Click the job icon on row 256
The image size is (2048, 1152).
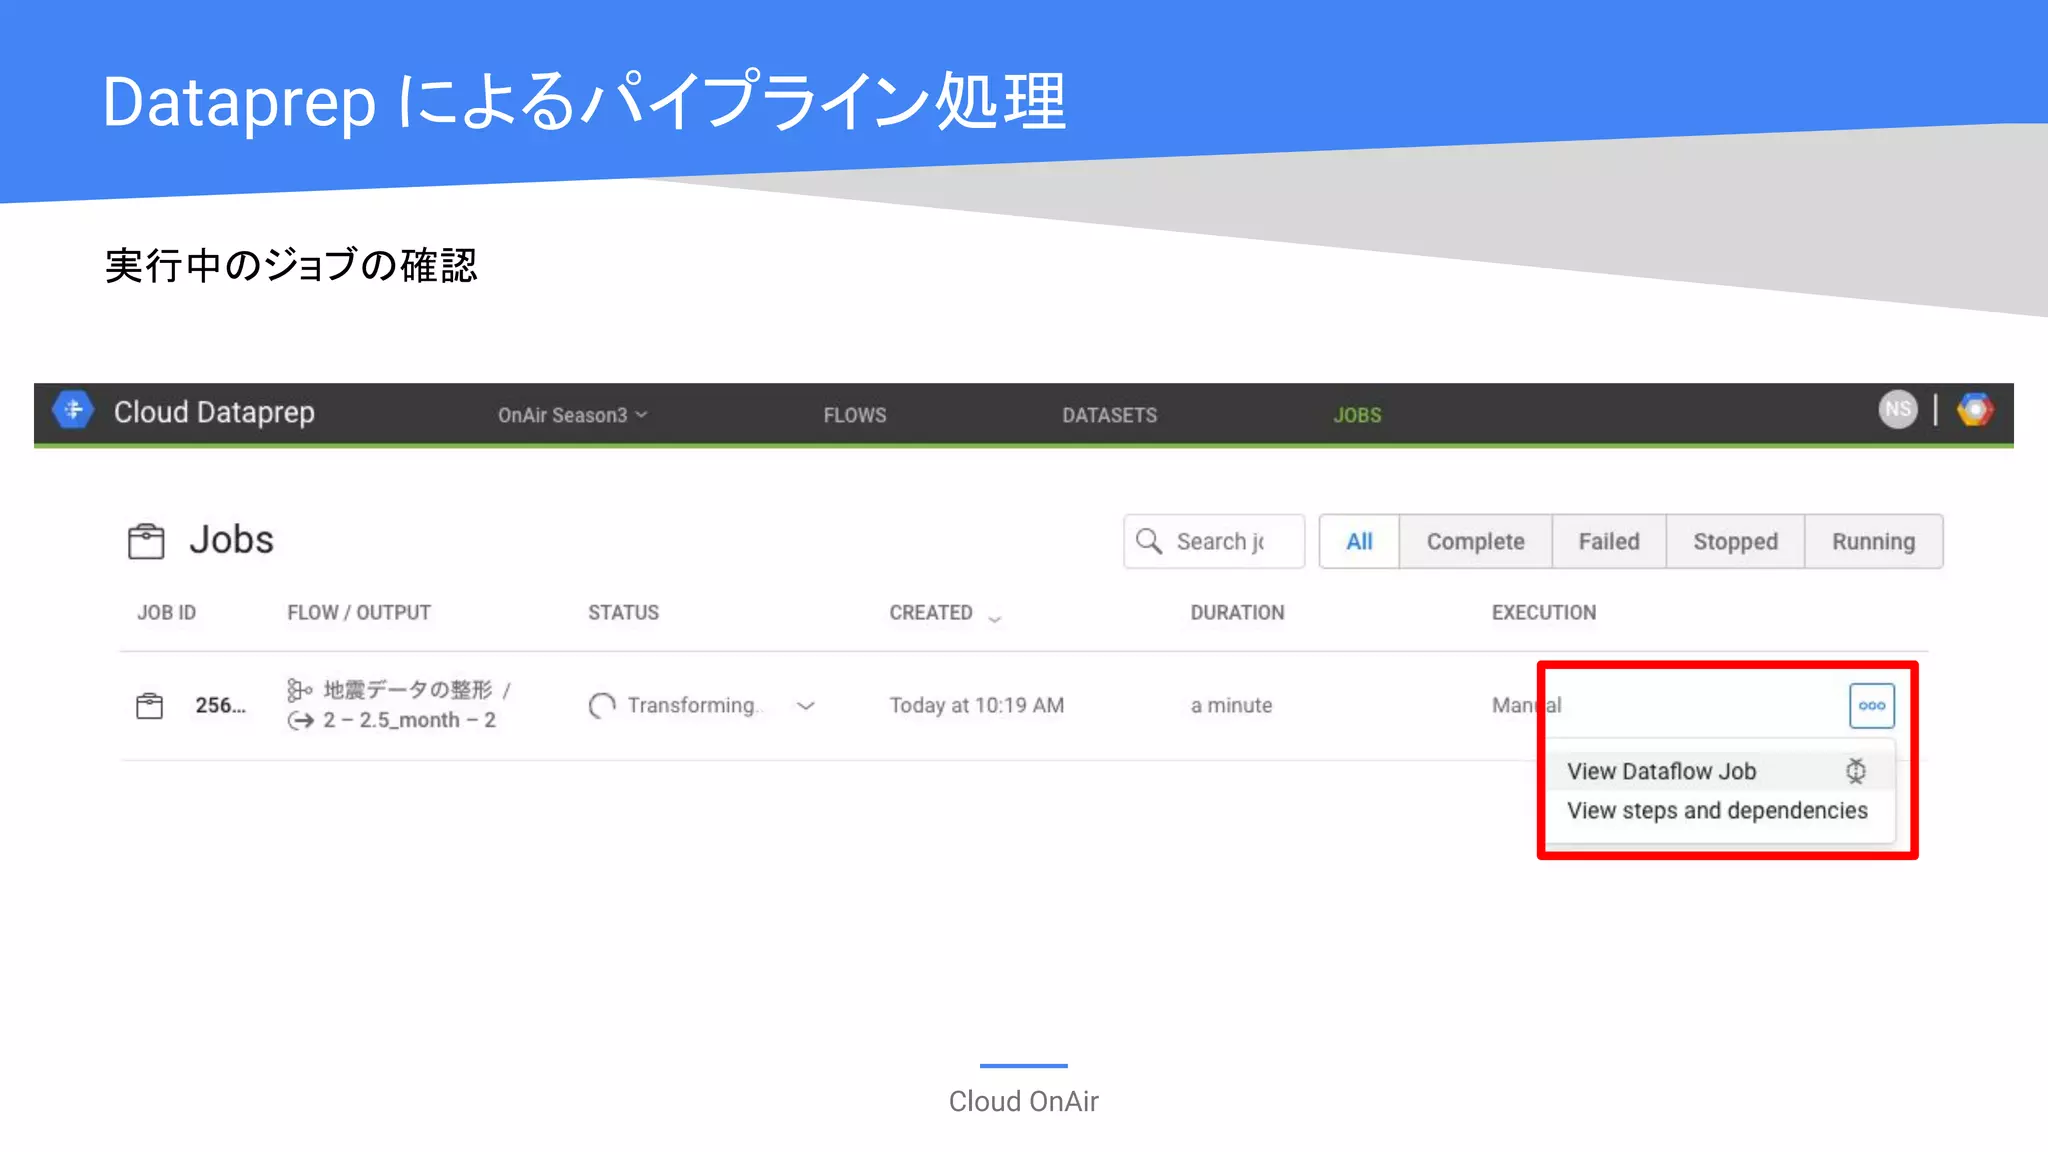(x=149, y=706)
